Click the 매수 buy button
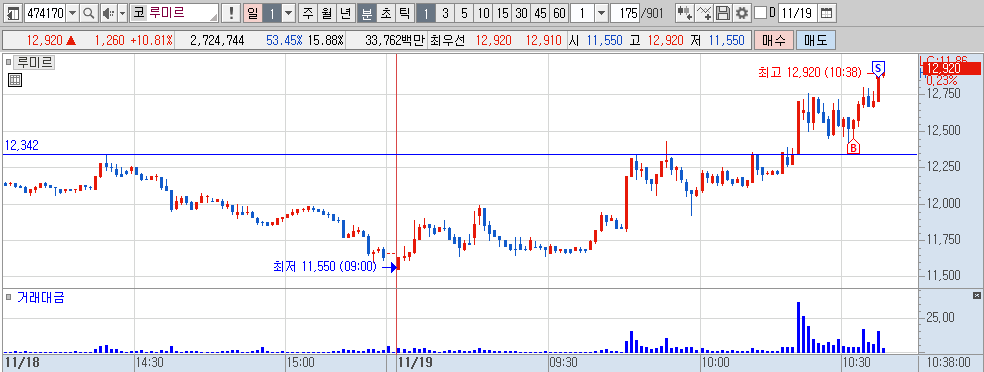The height and width of the screenshot is (372, 984). (773, 41)
